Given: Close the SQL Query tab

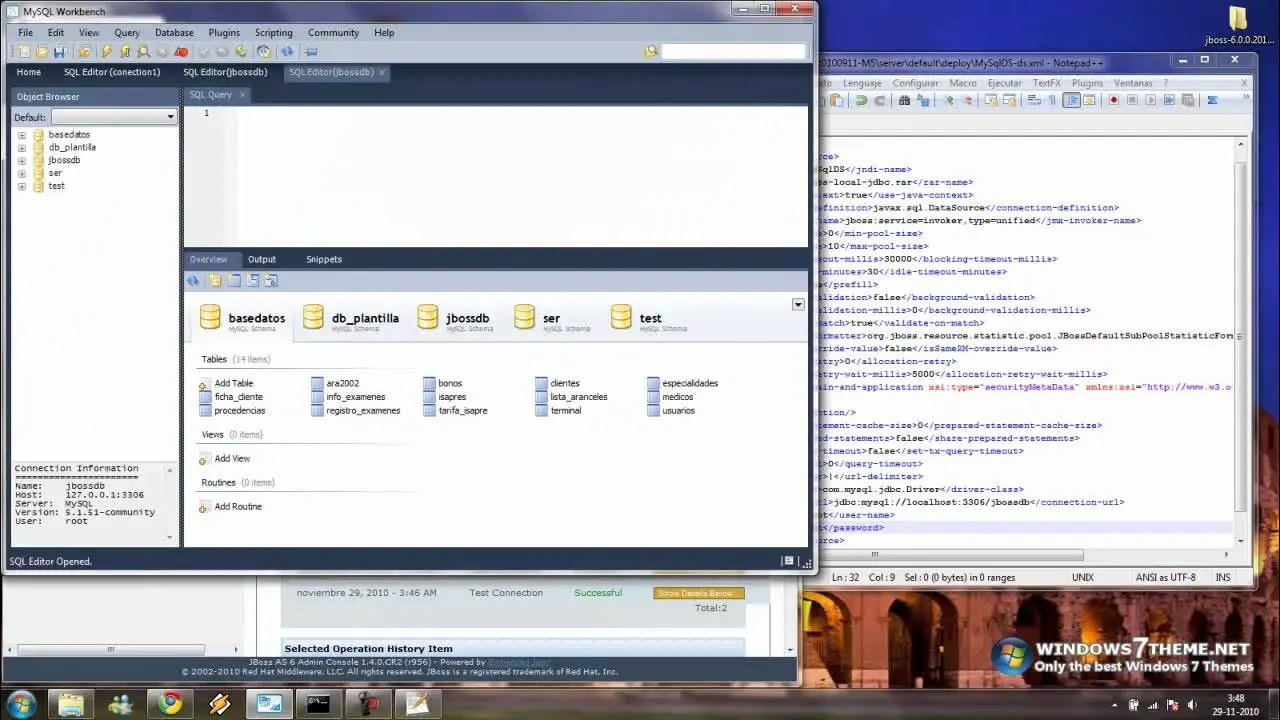Looking at the screenshot, I should (242, 95).
